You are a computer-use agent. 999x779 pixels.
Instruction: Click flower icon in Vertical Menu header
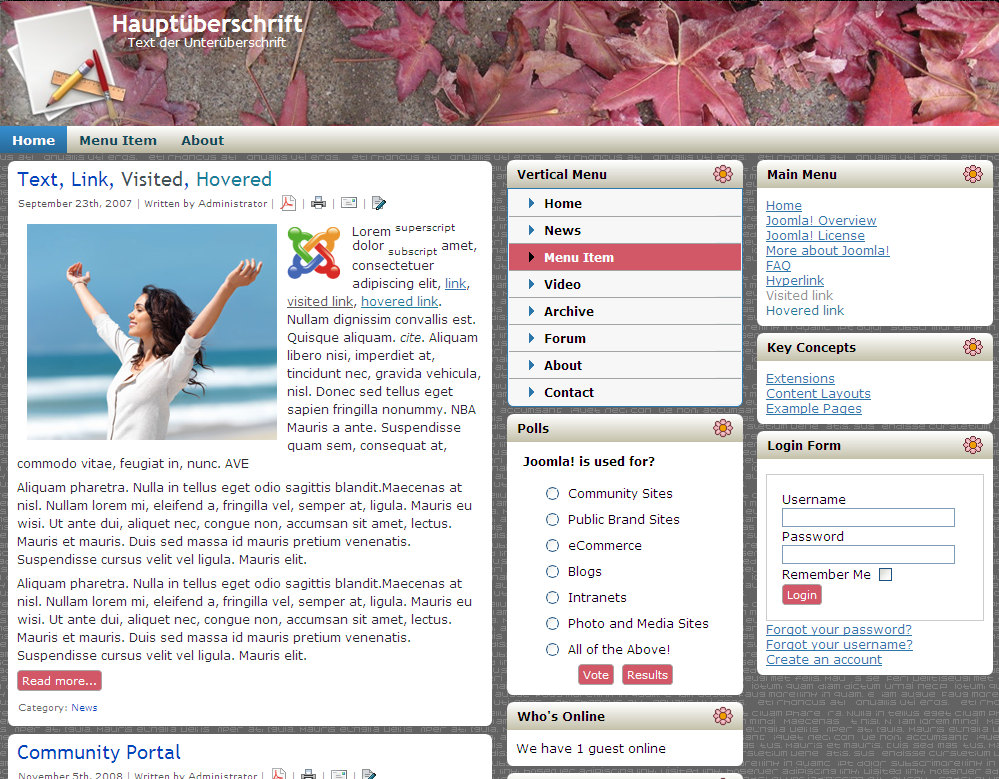tap(722, 174)
